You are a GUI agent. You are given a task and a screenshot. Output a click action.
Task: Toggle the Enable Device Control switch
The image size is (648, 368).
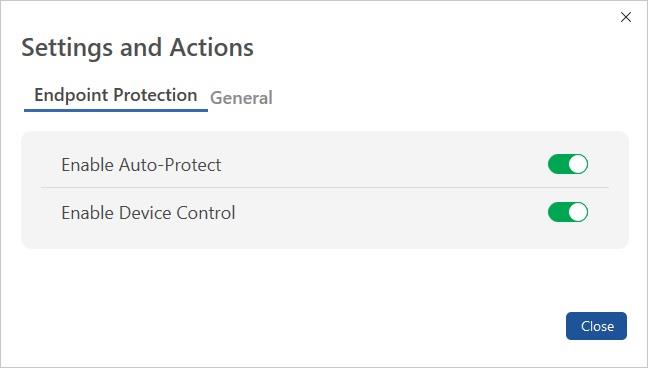[x=568, y=212]
